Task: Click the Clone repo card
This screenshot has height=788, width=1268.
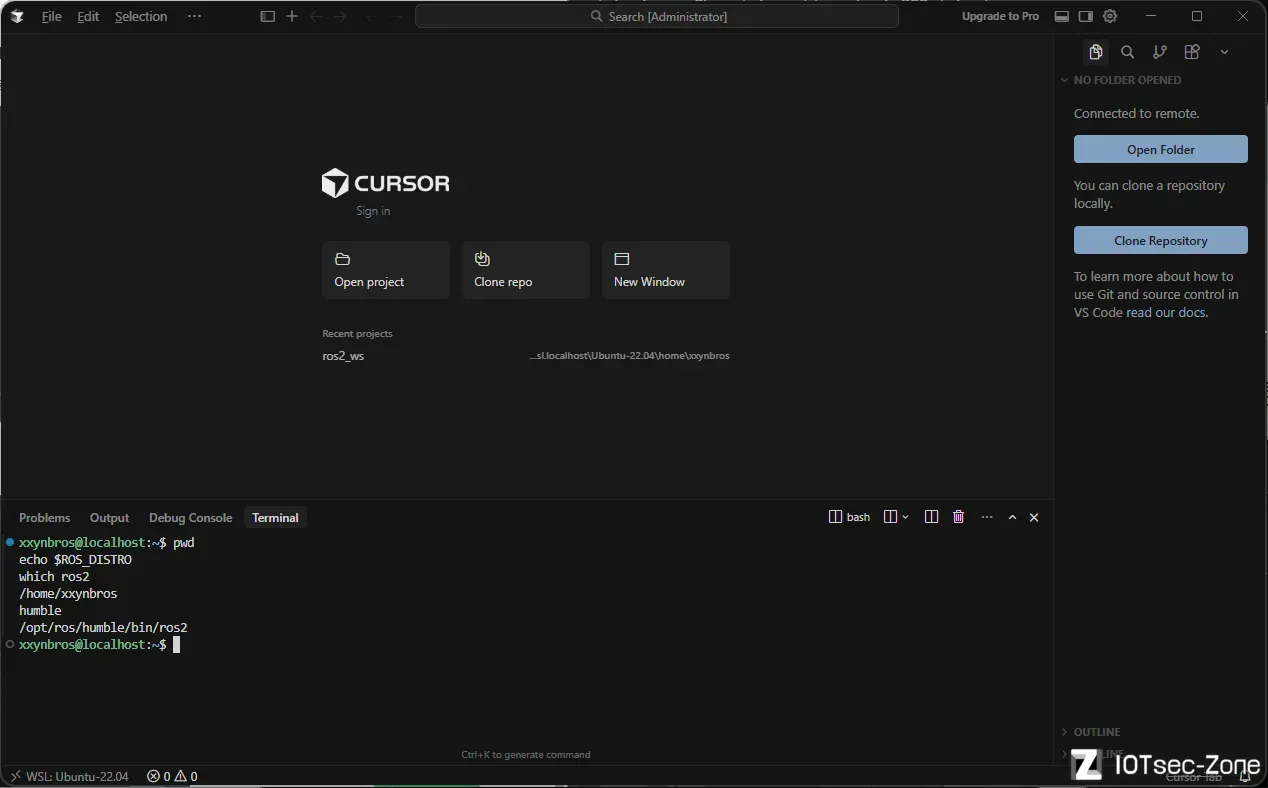Action: [x=526, y=270]
